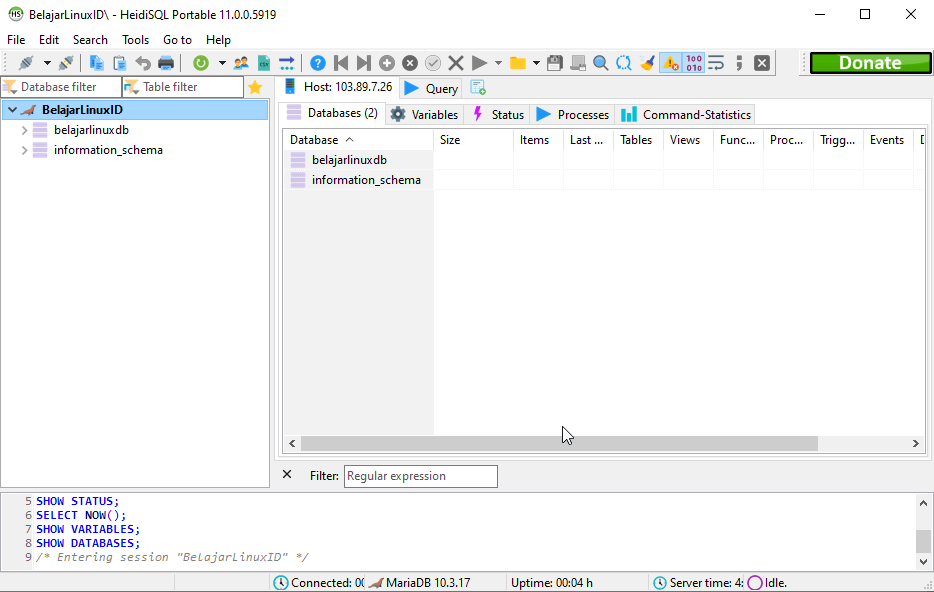
Task: Select belajarlinuxdb in the tree
Action: point(91,130)
